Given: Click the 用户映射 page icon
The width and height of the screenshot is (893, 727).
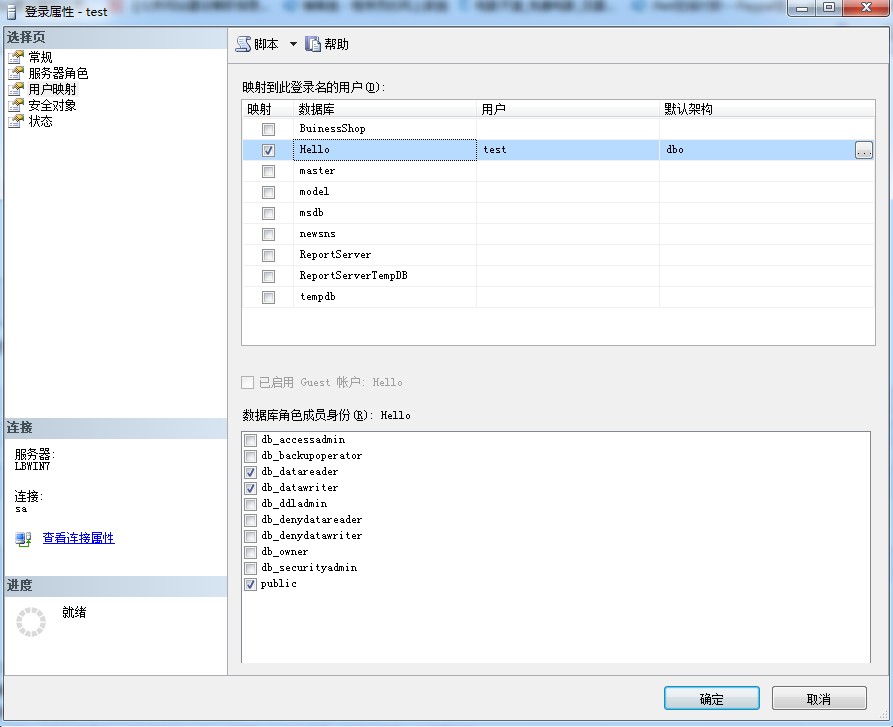Looking at the screenshot, I should point(17,89).
